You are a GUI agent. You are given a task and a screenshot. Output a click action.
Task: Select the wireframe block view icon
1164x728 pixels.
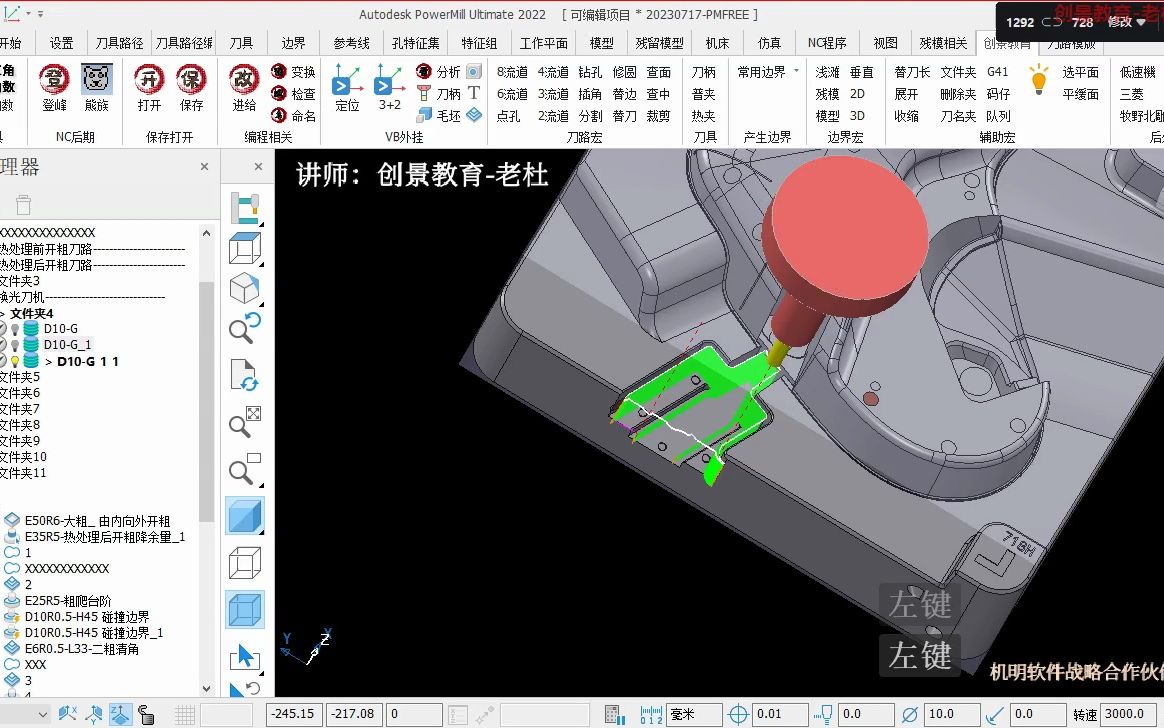point(245,249)
